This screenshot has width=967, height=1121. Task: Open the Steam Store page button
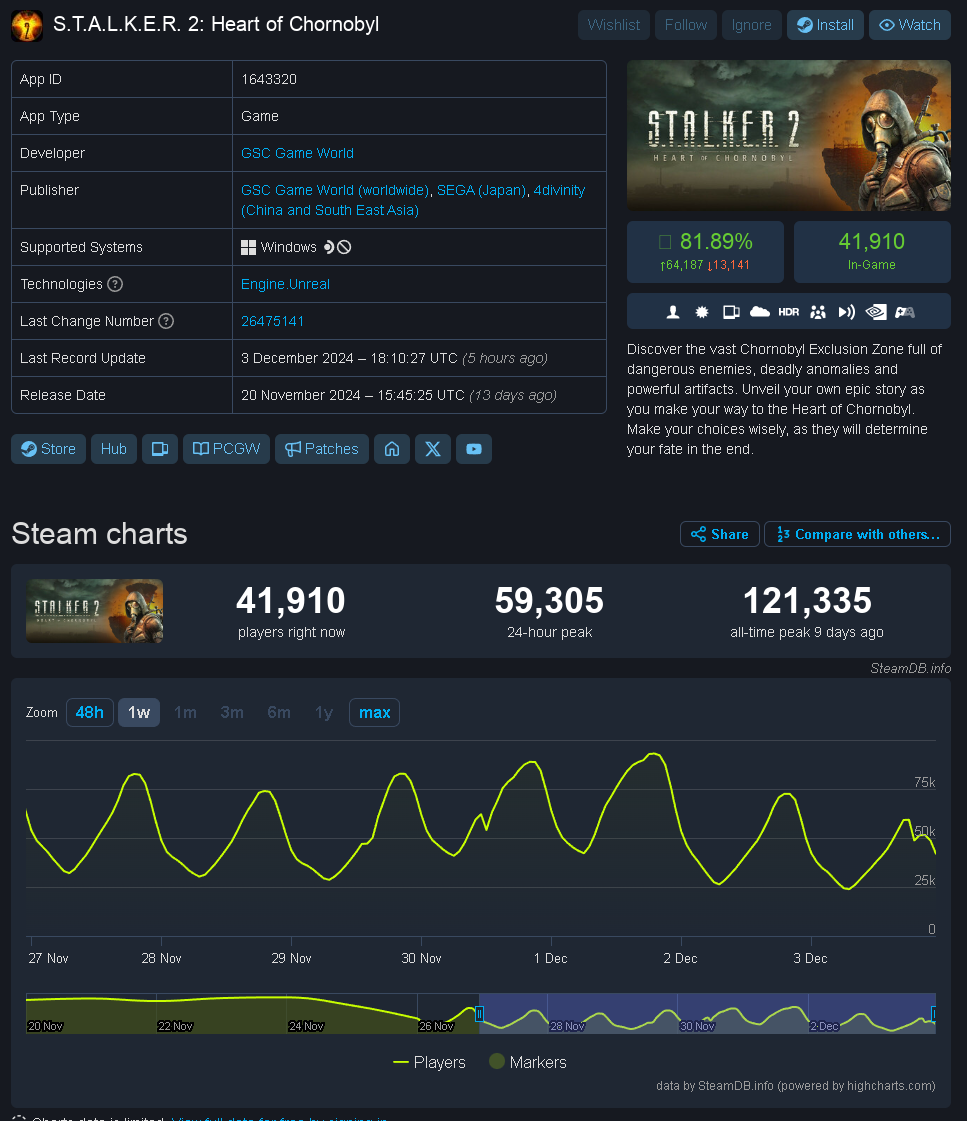[49, 449]
